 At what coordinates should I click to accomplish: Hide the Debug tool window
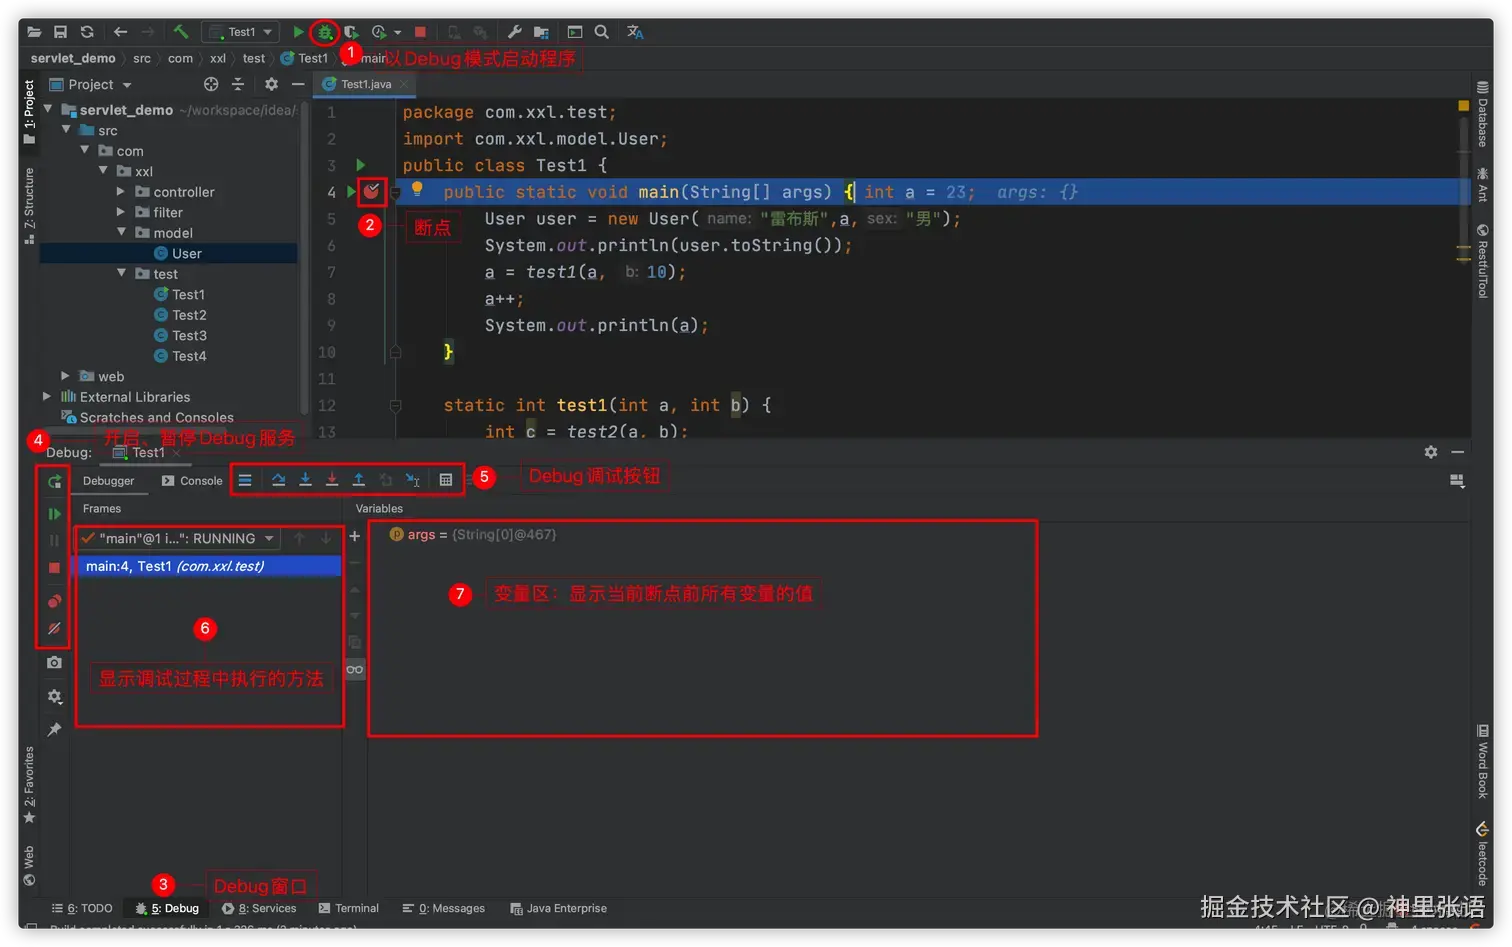tap(1458, 452)
